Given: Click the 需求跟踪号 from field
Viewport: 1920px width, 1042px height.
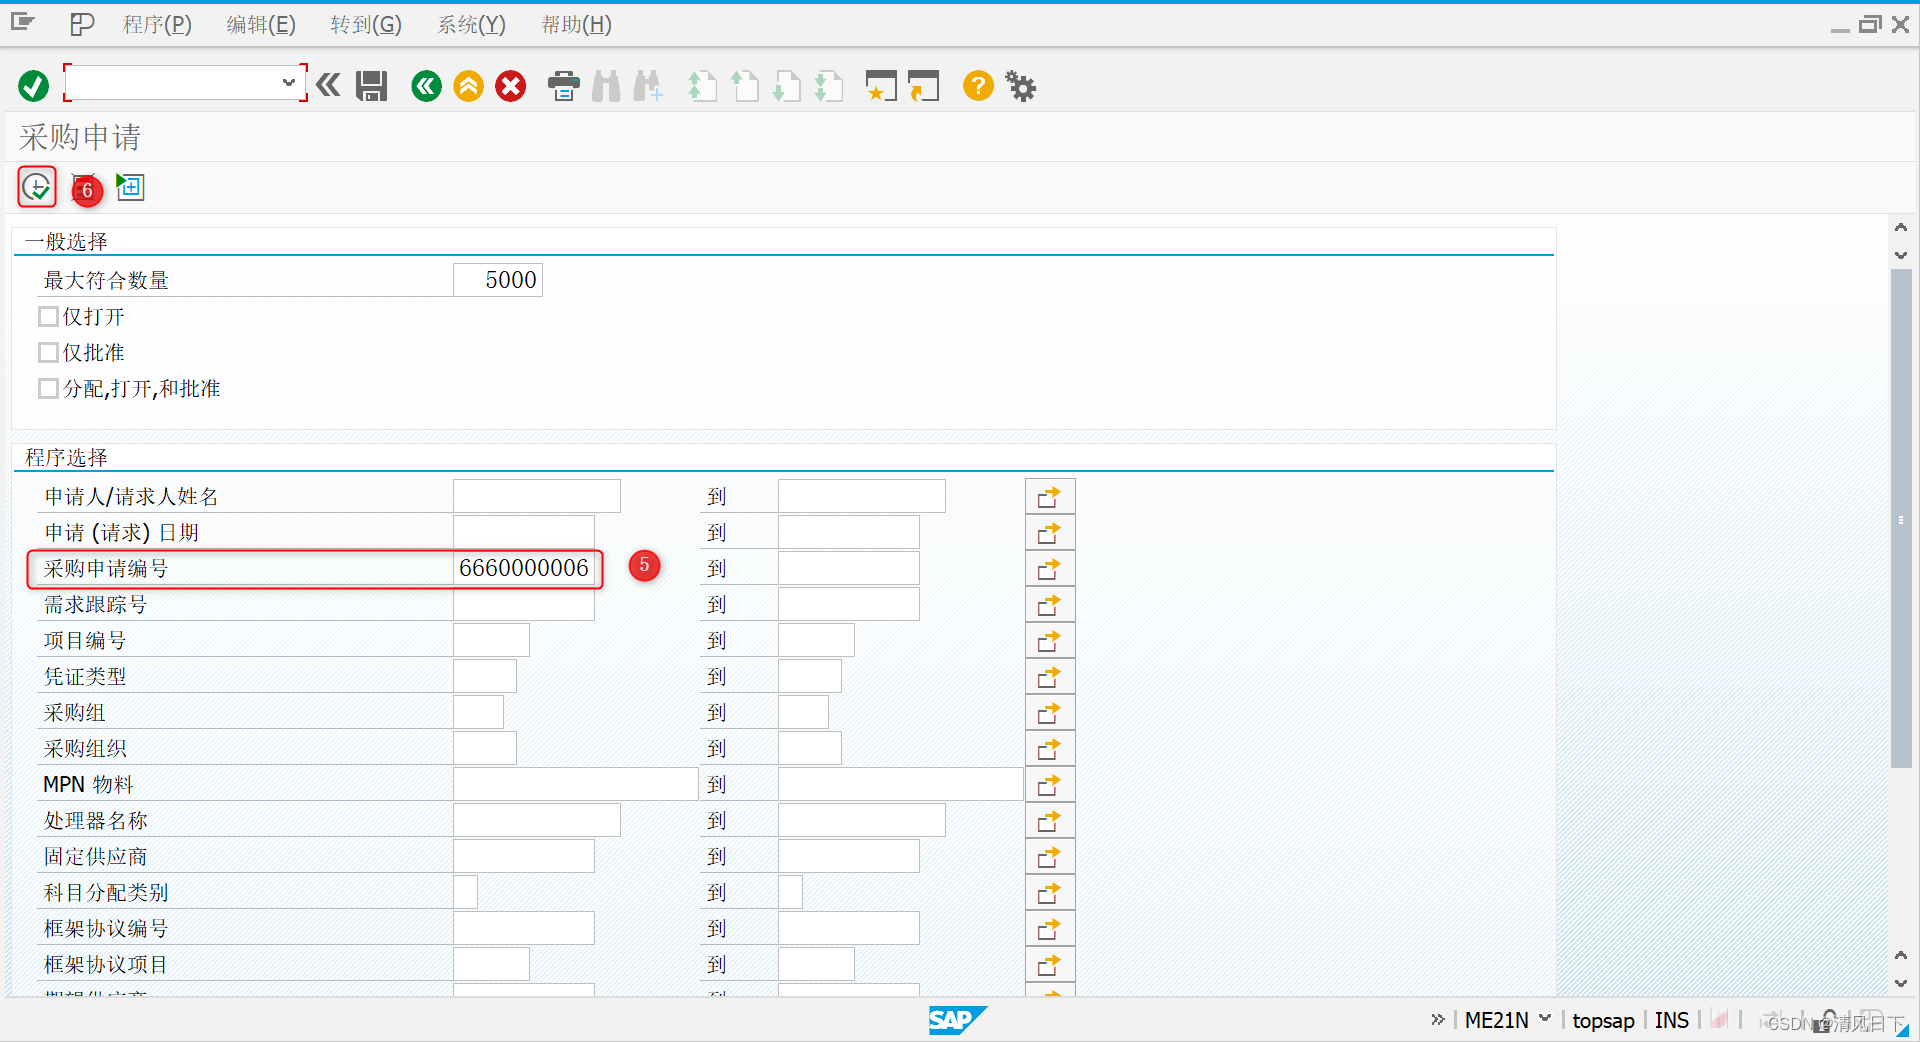Looking at the screenshot, I should point(524,604).
